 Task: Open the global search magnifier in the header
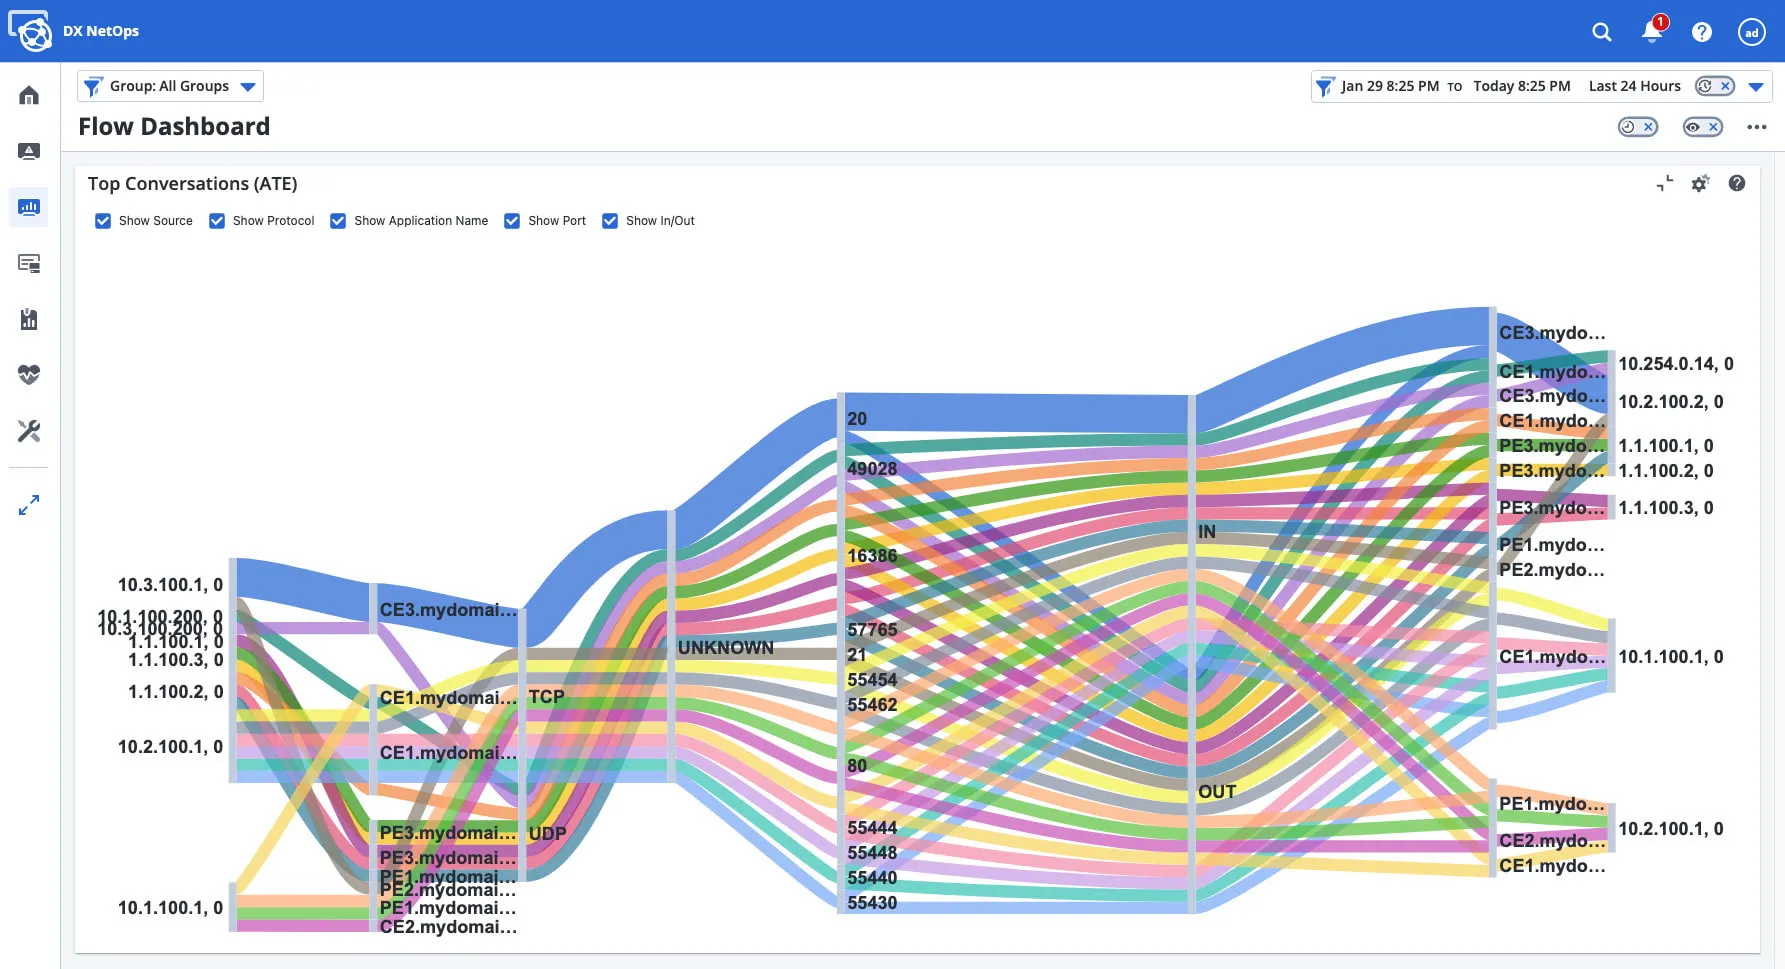click(x=1601, y=31)
